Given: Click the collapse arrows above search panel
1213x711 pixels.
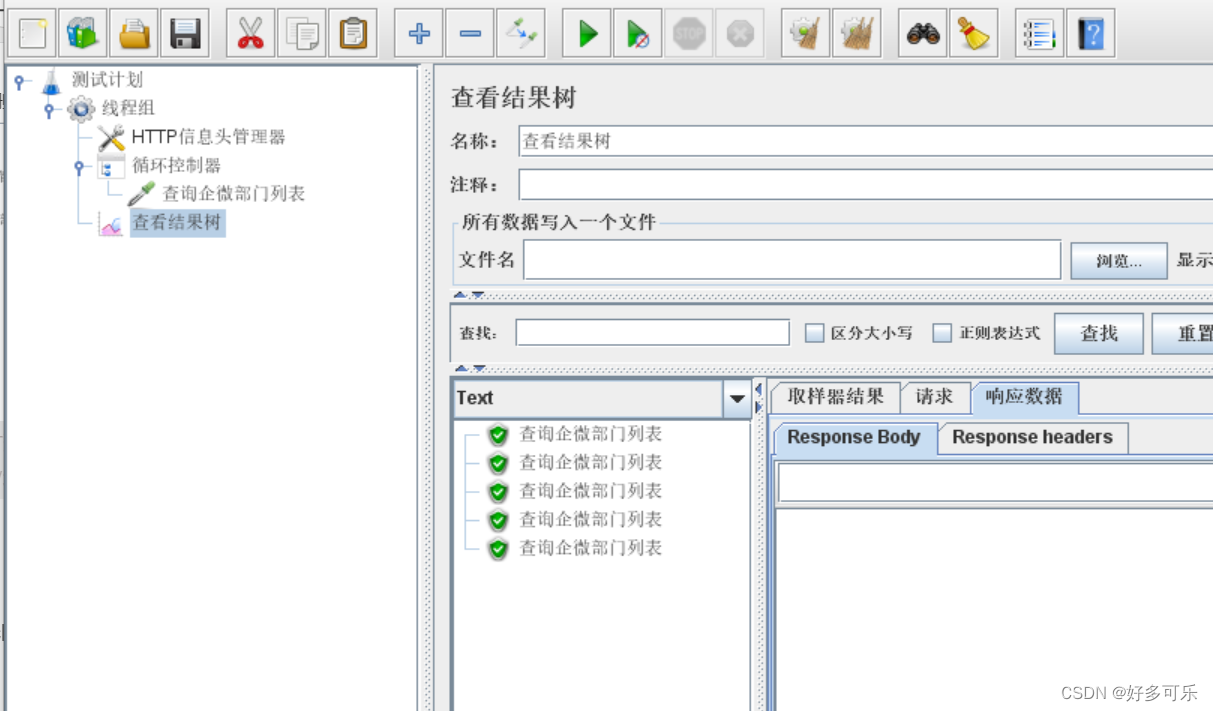Looking at the screenshot, I should click(469, 295).
